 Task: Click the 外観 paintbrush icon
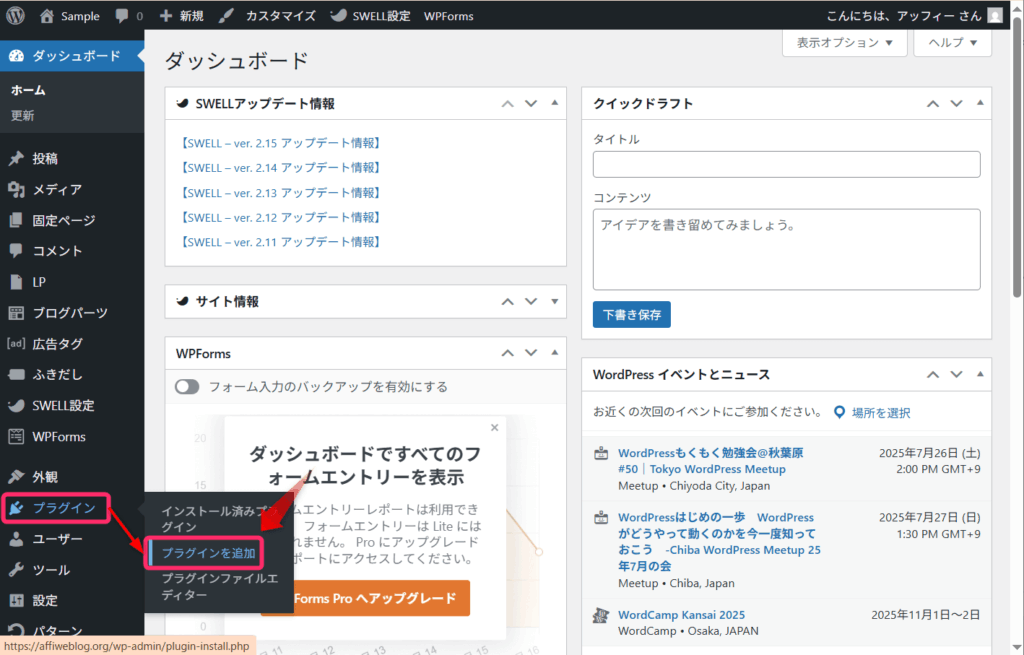click(16, 477)
